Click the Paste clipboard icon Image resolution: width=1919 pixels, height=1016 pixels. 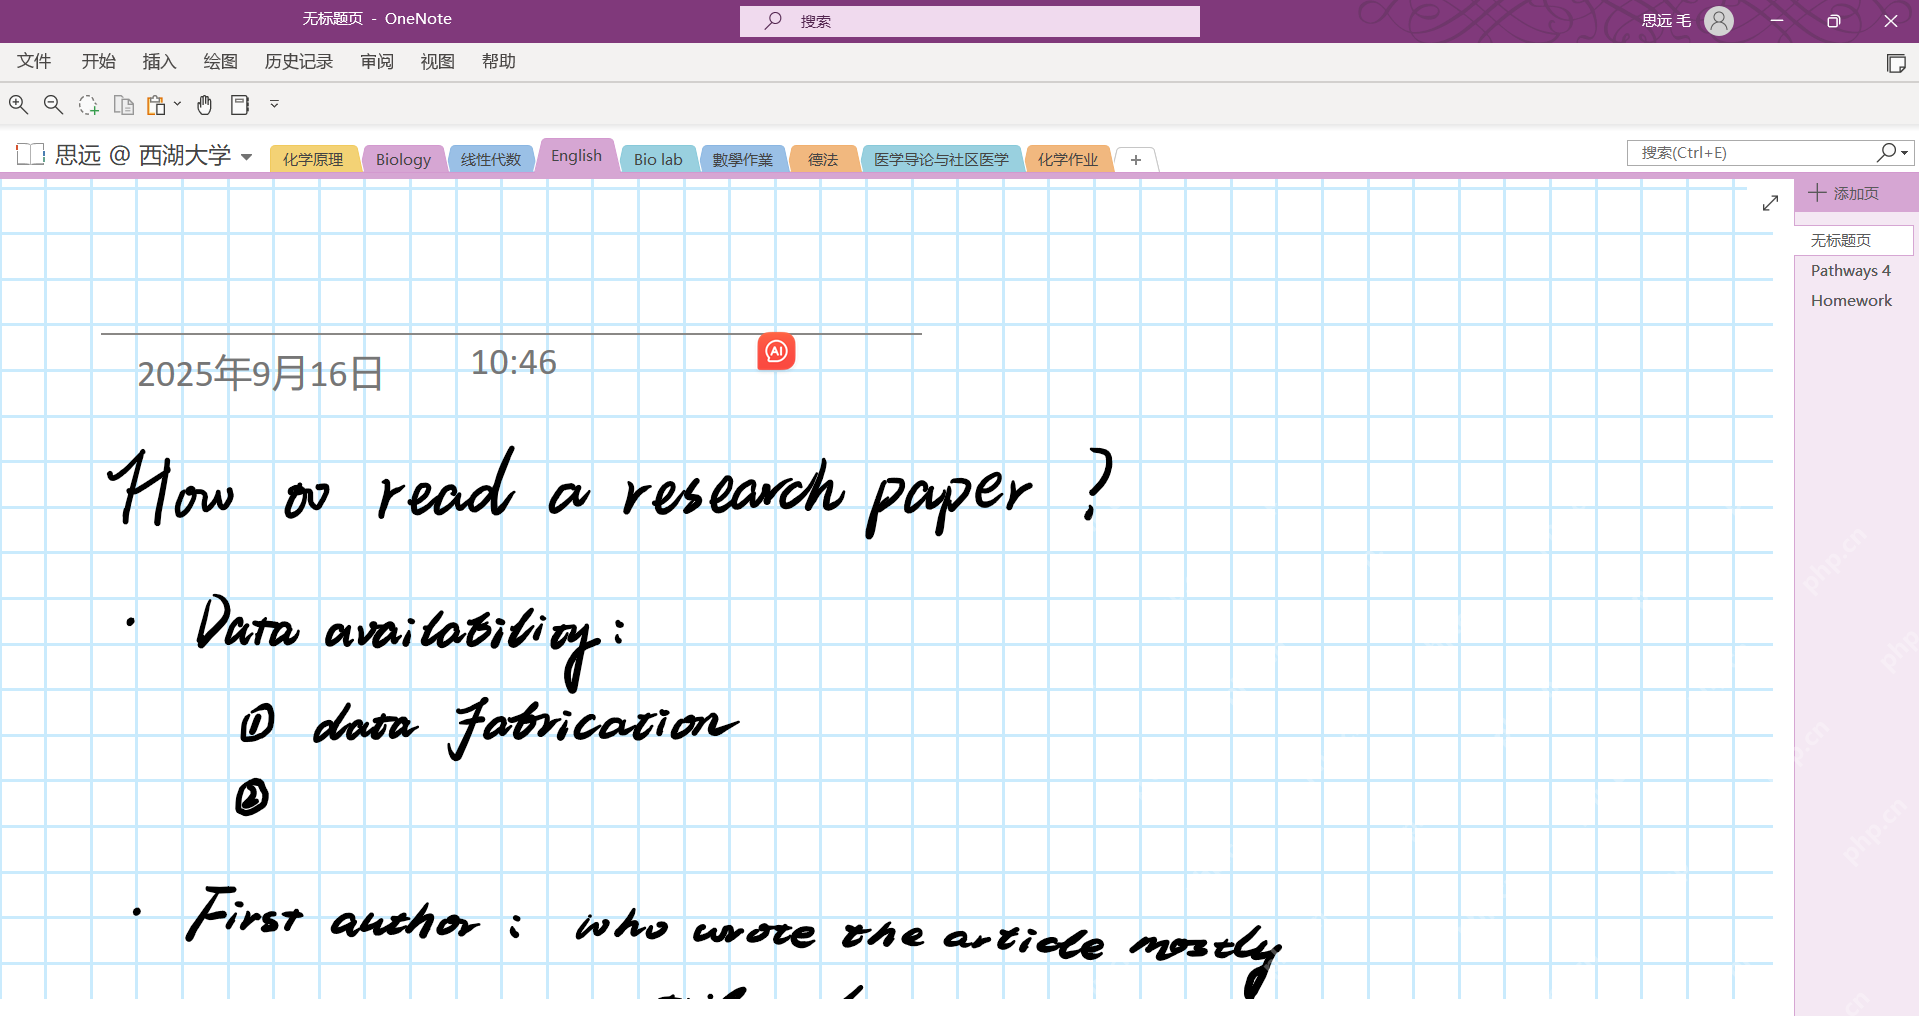pyautogui.click(x=156, y=104)
